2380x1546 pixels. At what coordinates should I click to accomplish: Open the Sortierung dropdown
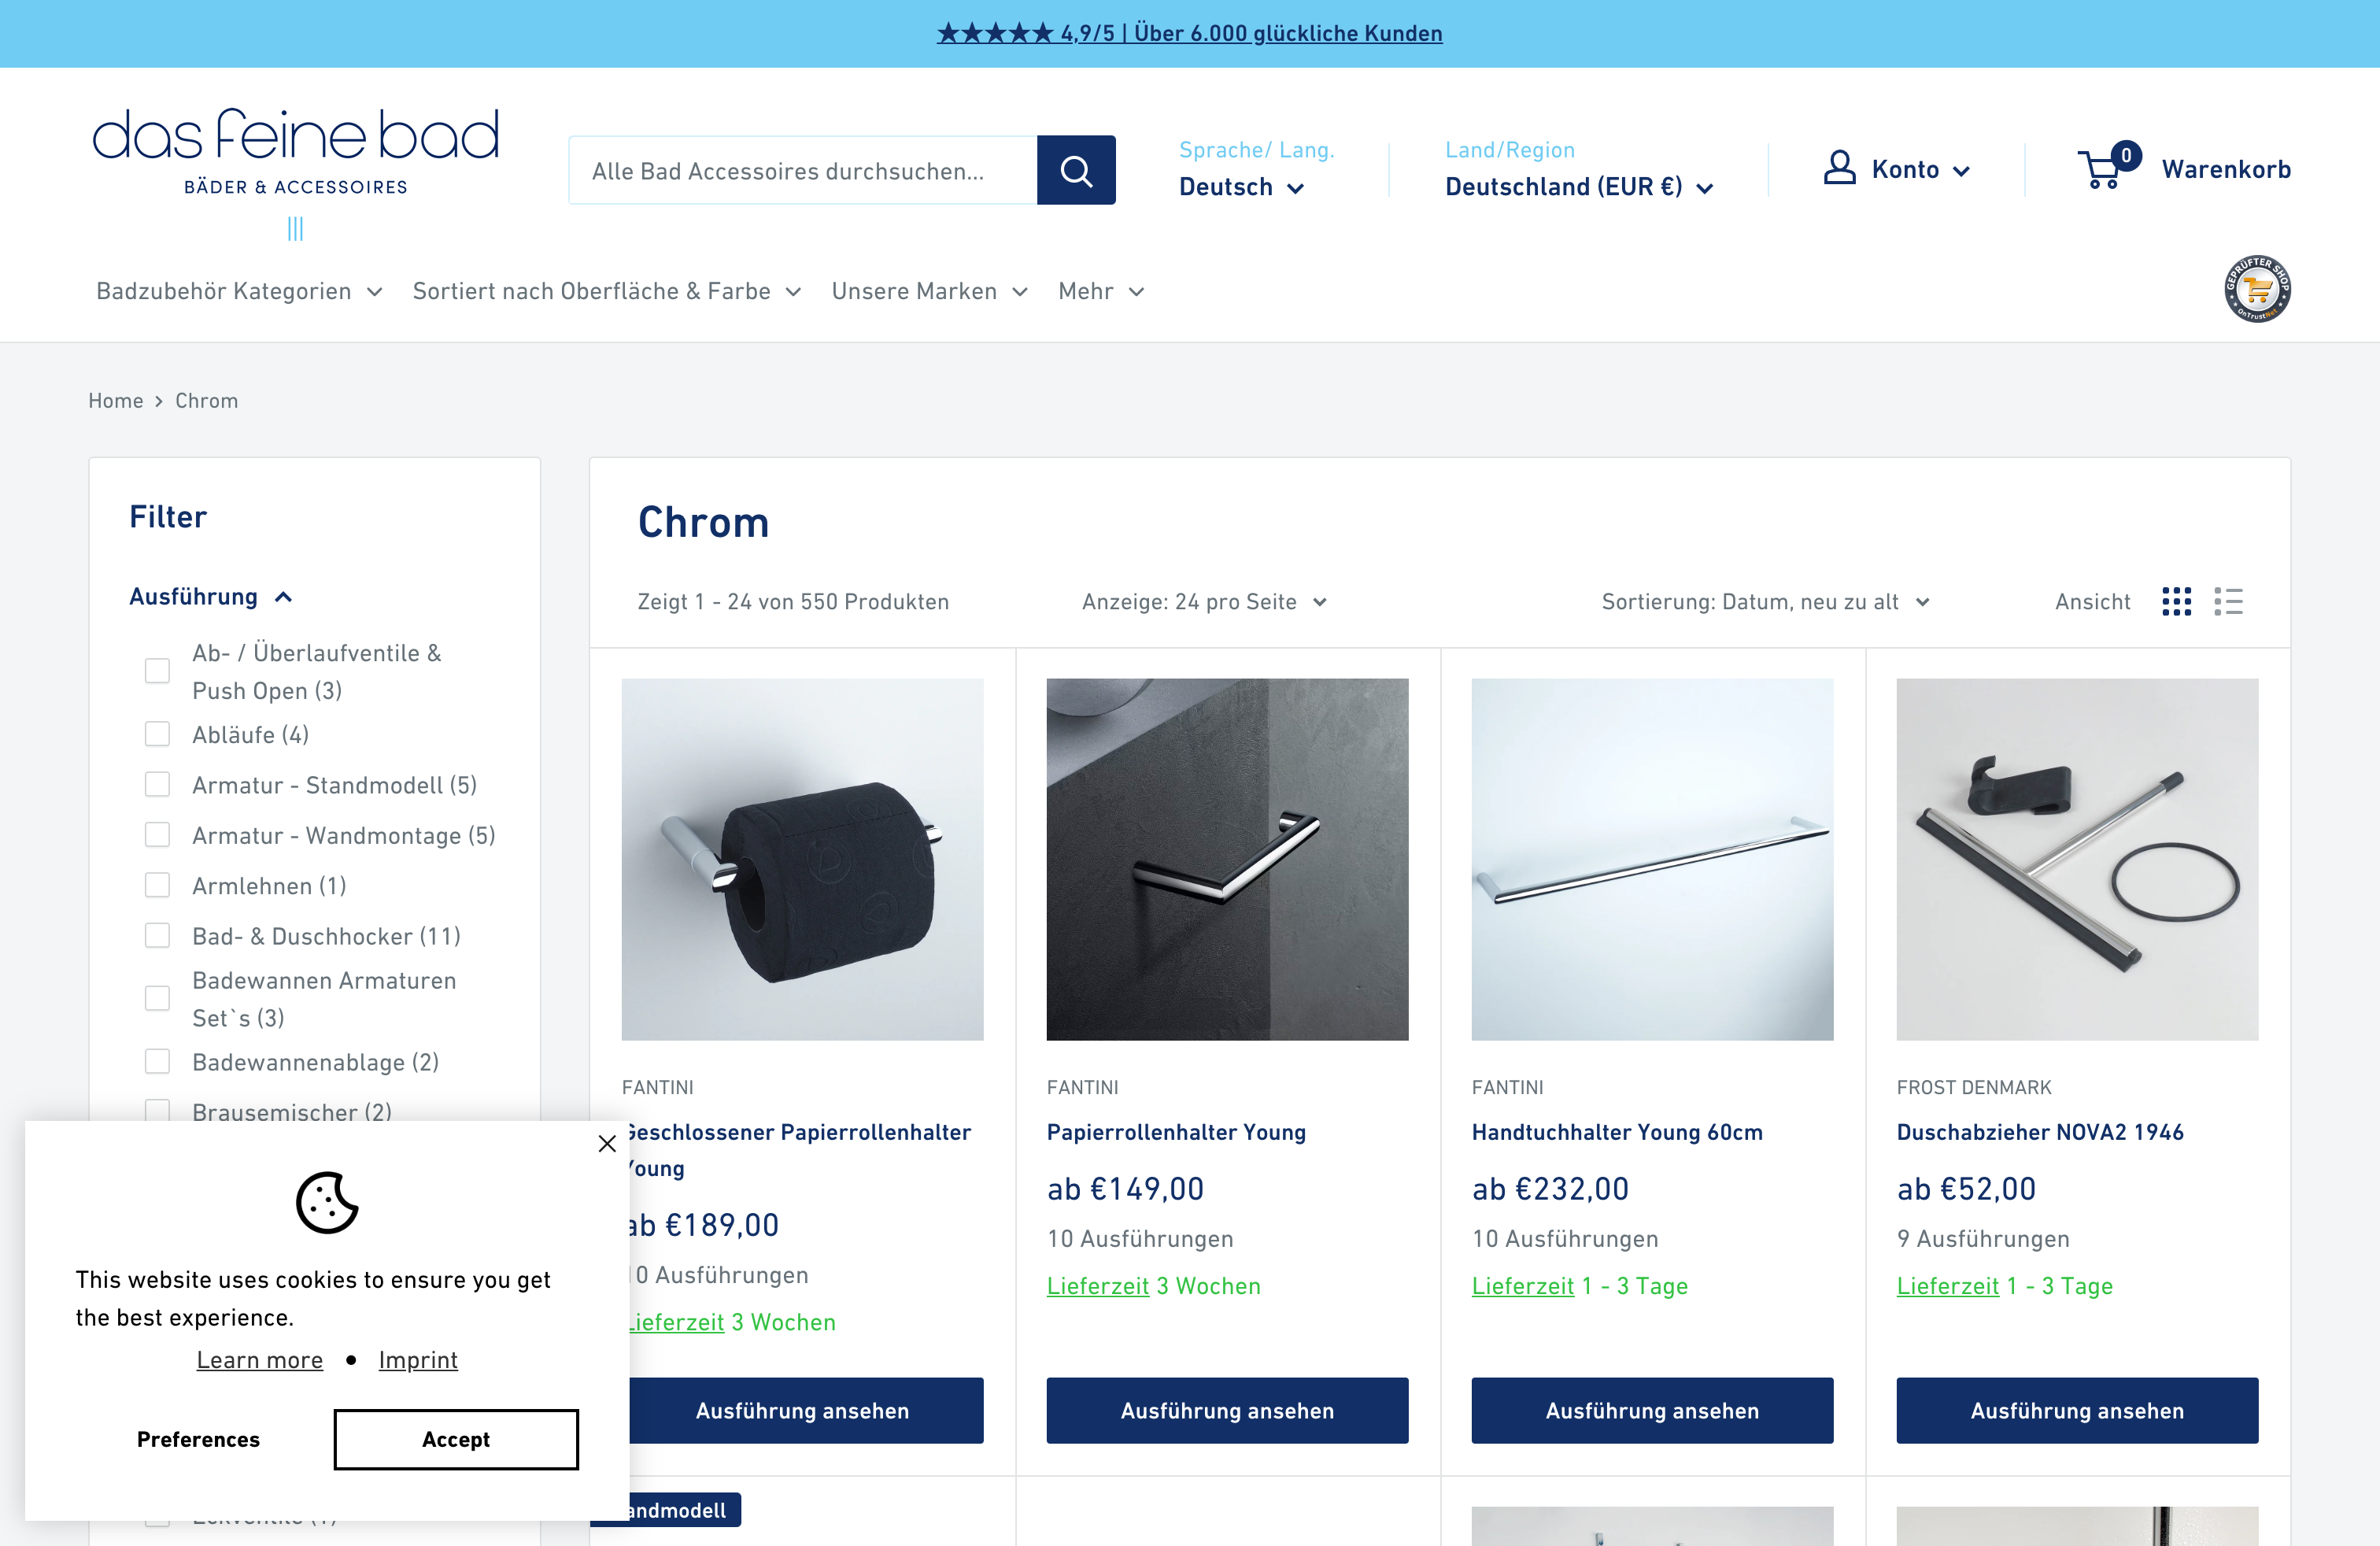coord(1763,601)
